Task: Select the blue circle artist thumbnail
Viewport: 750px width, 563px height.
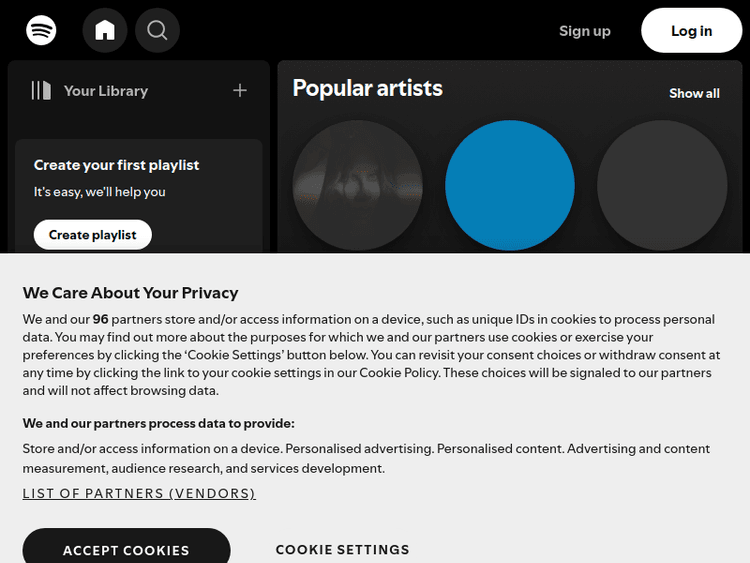Action: 510,186
